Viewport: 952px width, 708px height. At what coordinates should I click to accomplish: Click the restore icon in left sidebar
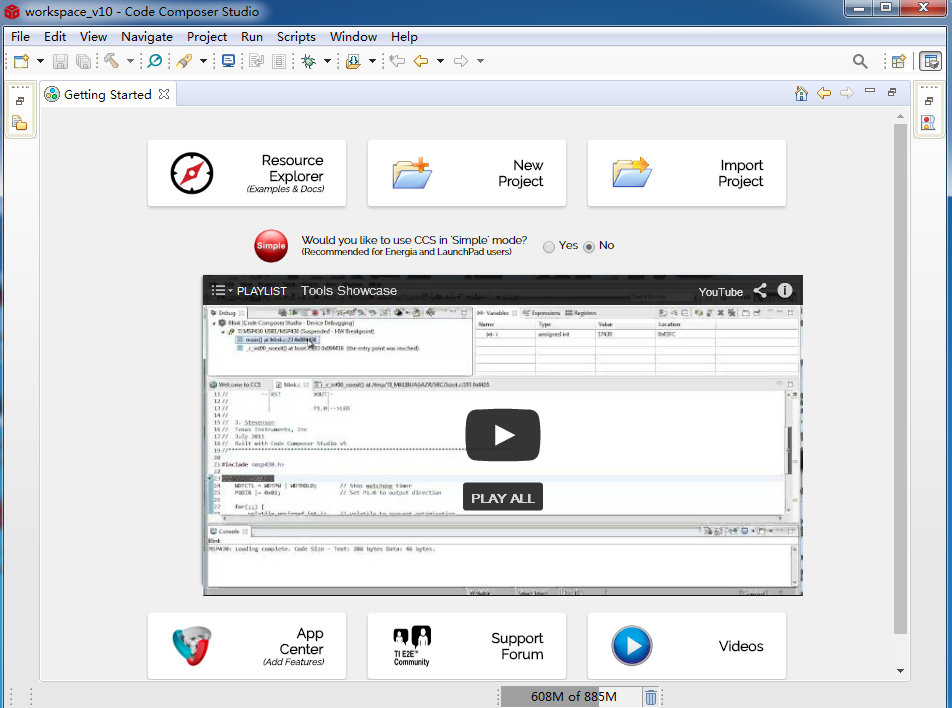(x=20, y=101)
